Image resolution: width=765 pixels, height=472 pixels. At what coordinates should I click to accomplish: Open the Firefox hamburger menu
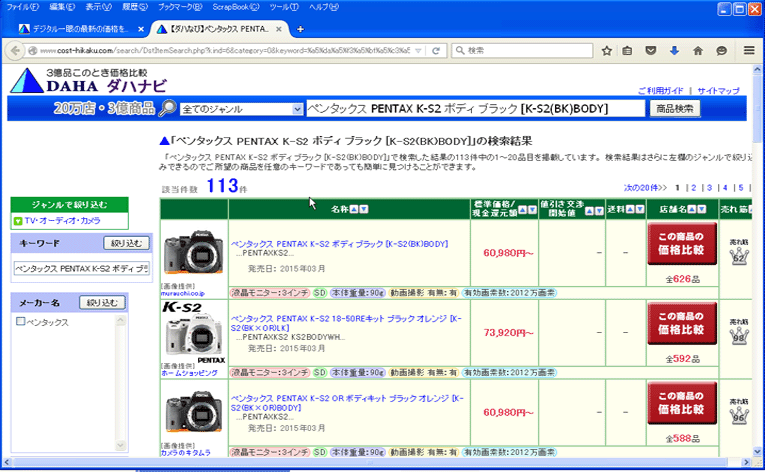tap(749, 51)
